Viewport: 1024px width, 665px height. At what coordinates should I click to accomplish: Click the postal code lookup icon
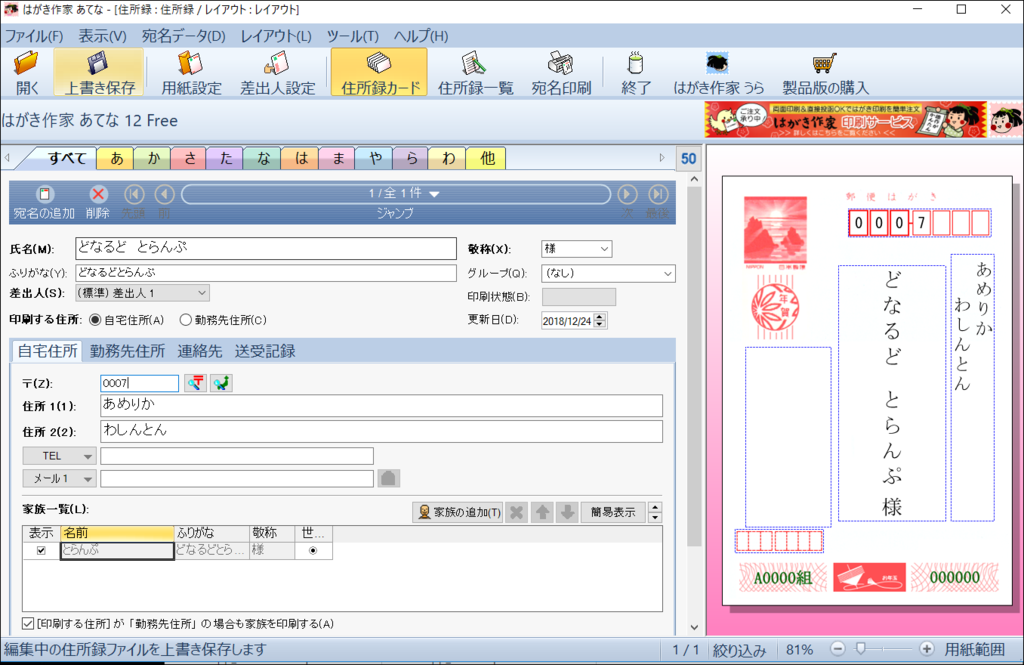click(x=195, y=383)
